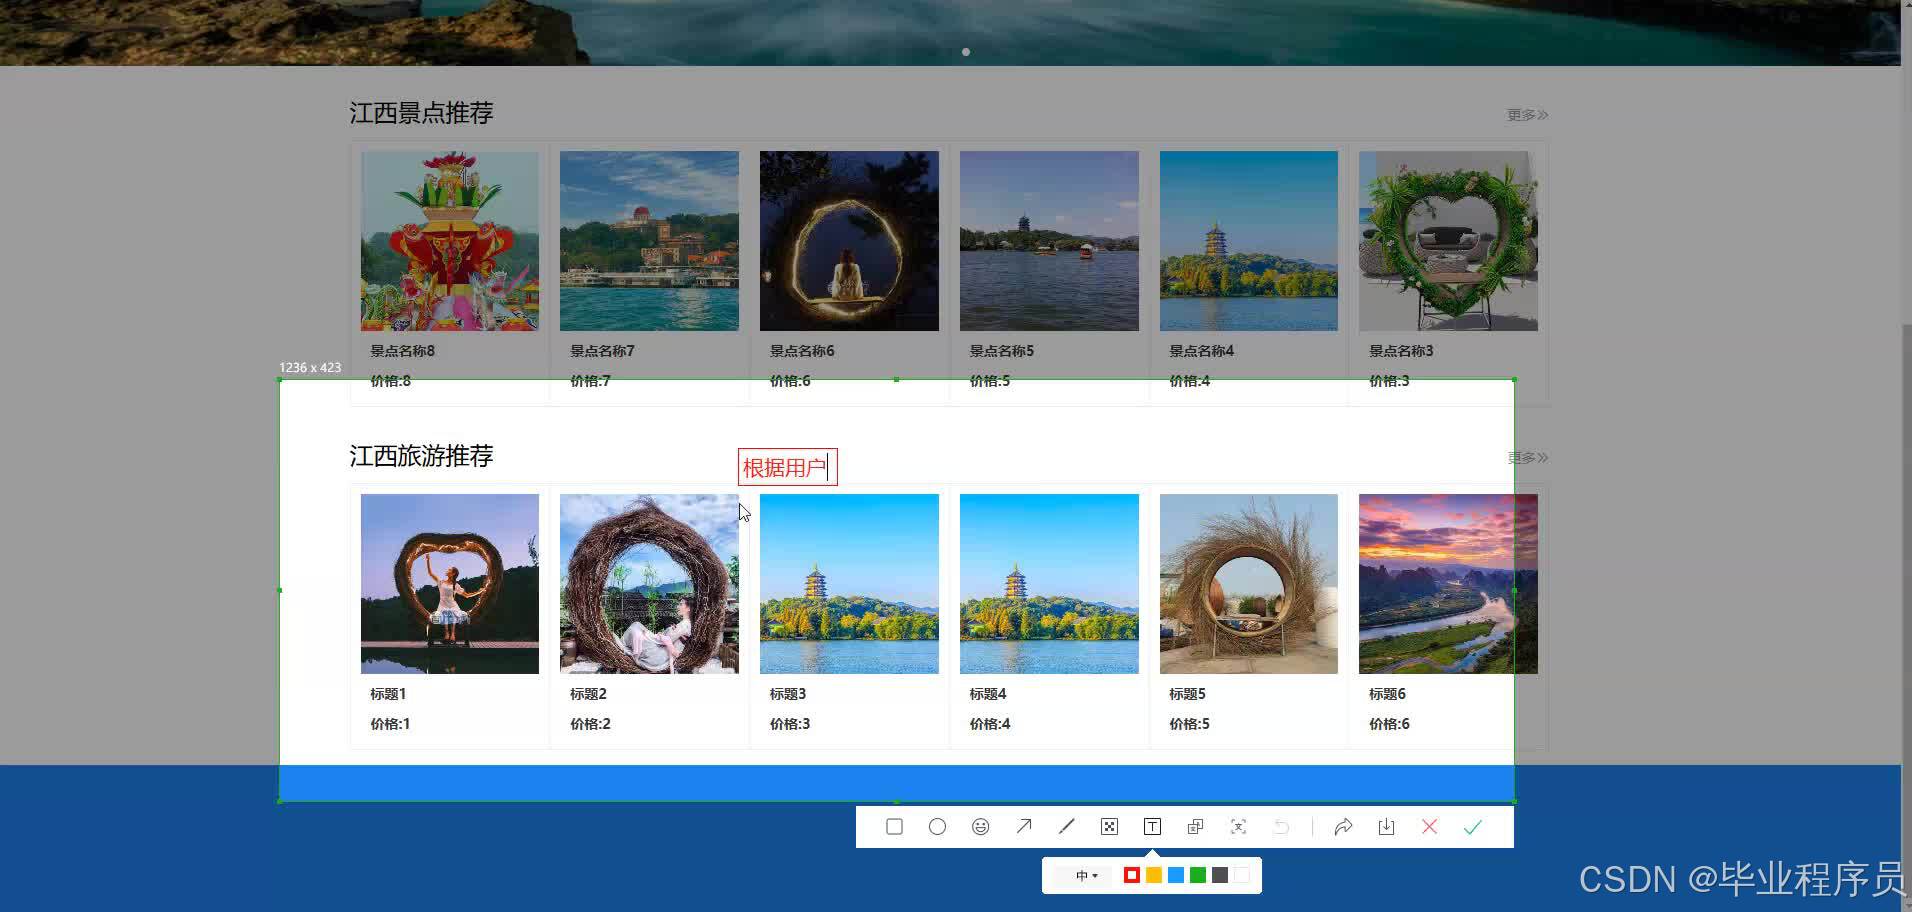Click the 价格:1 price text
The height and width of the screenshot is (912, 1912).
(x=390, y=724)
